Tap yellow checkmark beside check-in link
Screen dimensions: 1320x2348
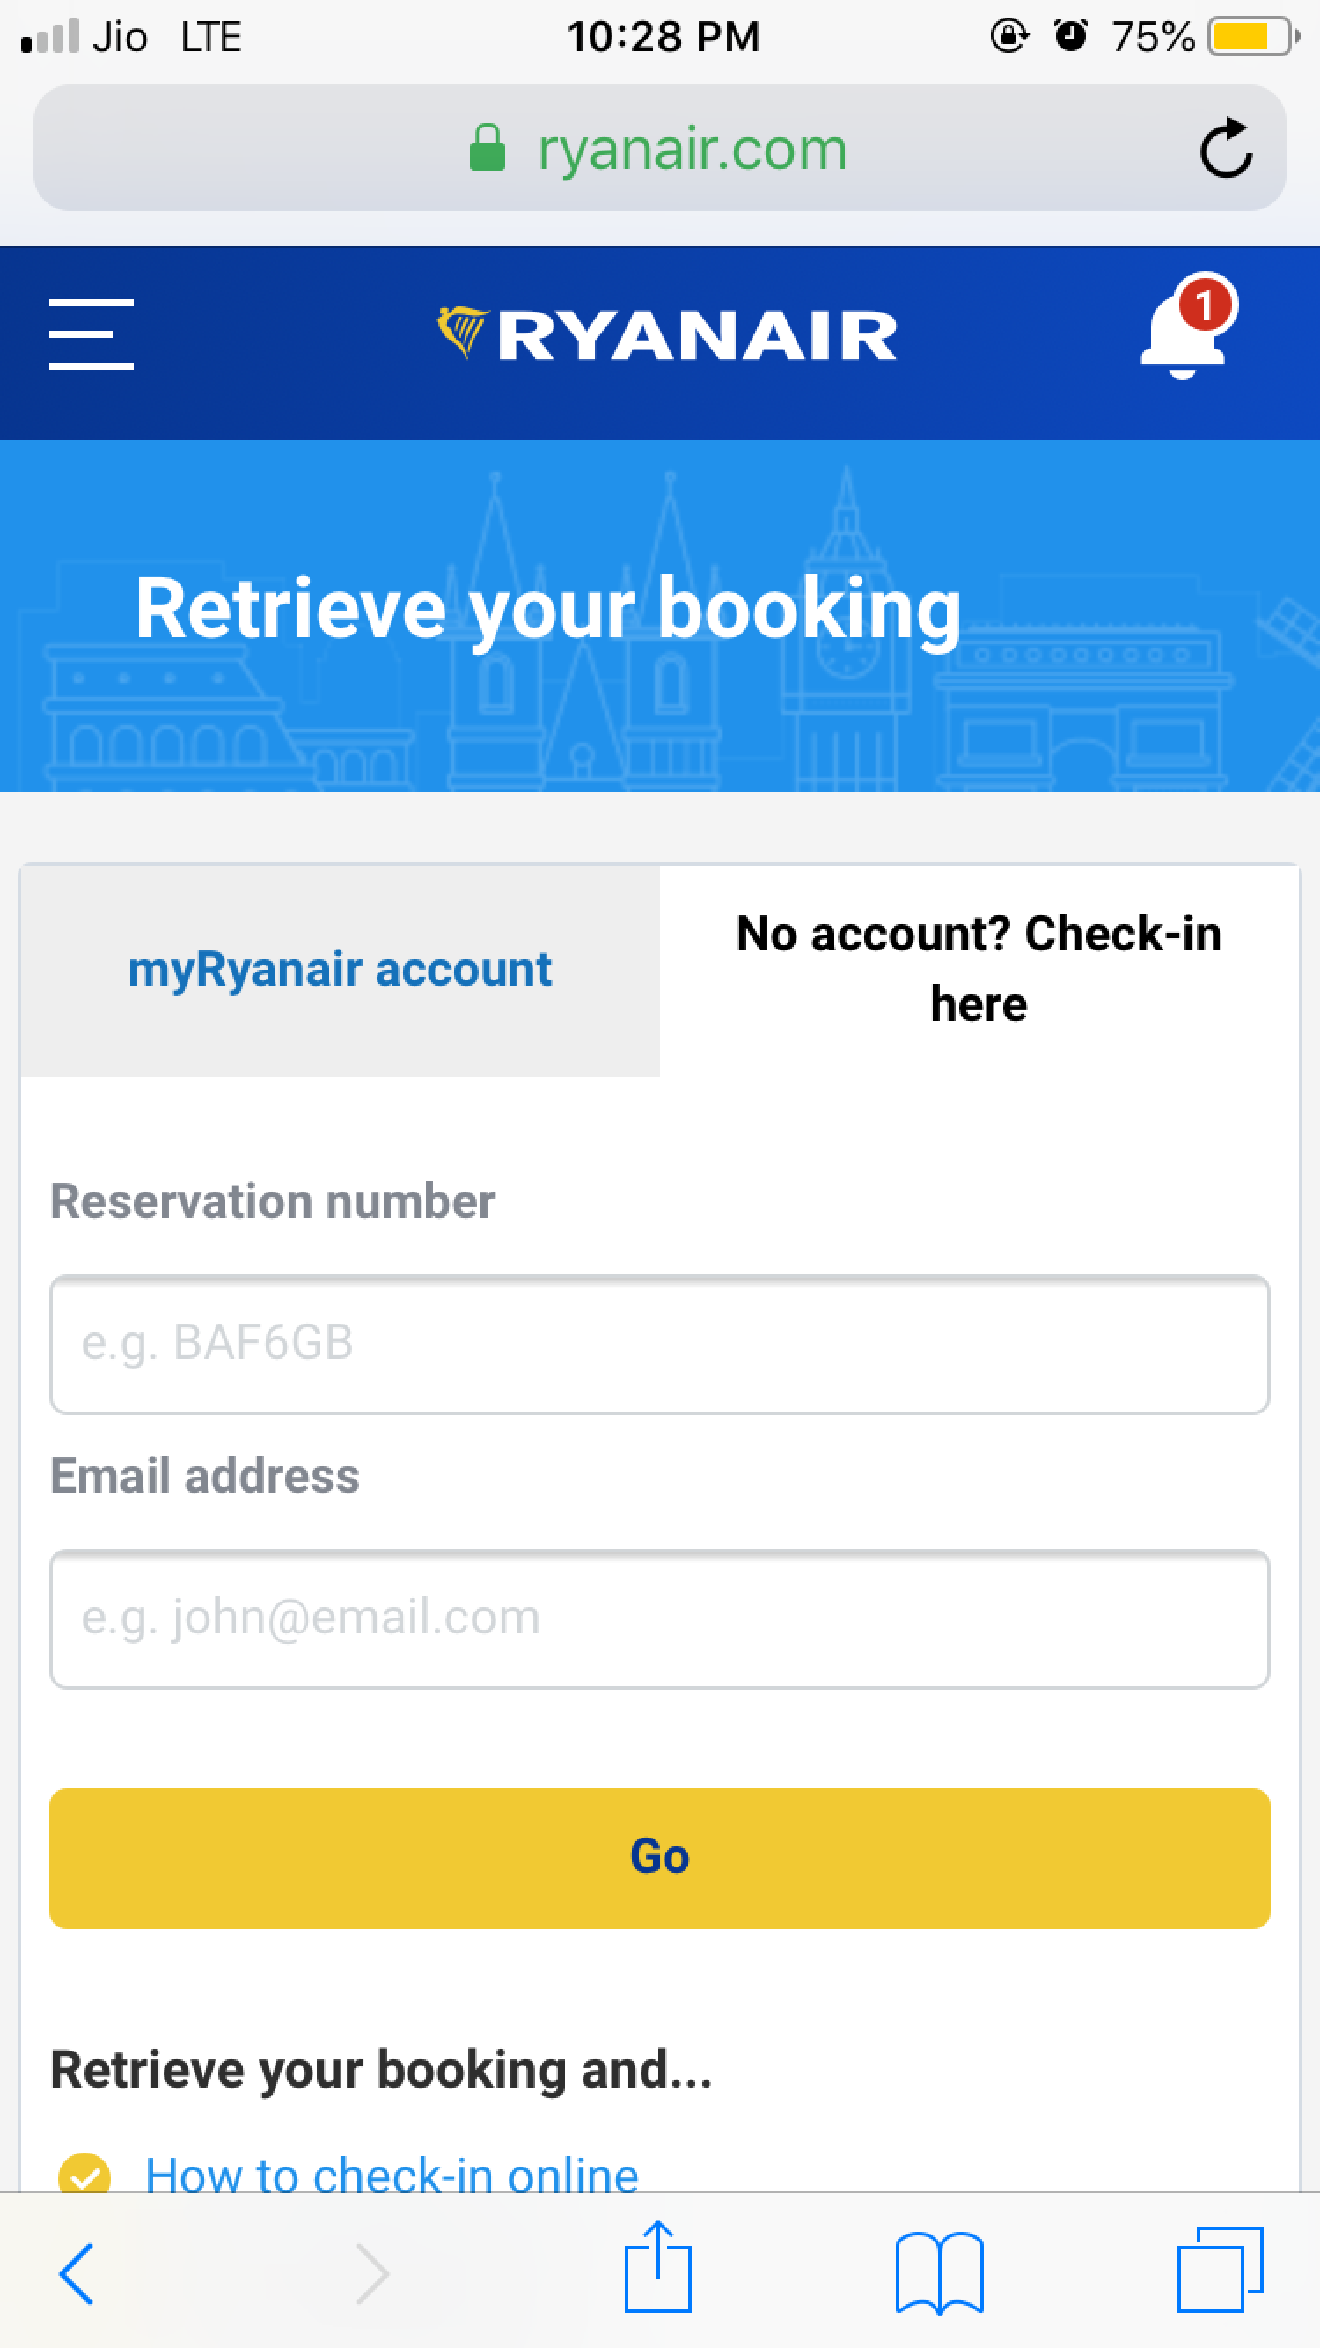click(x=85, y=2174)
